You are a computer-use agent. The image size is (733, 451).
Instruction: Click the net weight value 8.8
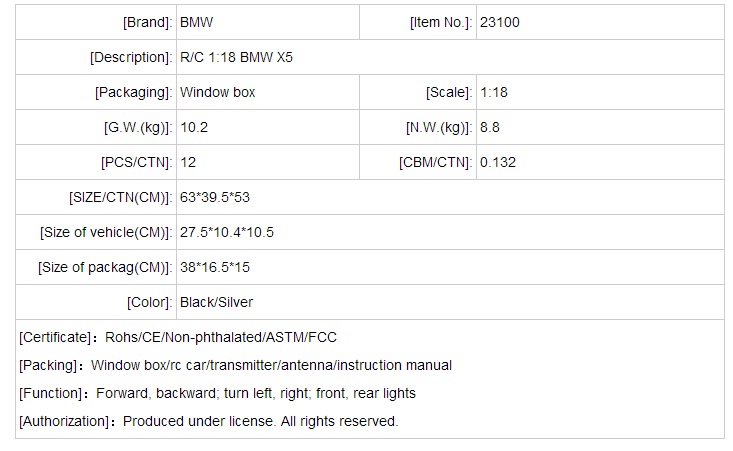click(490, 127)
